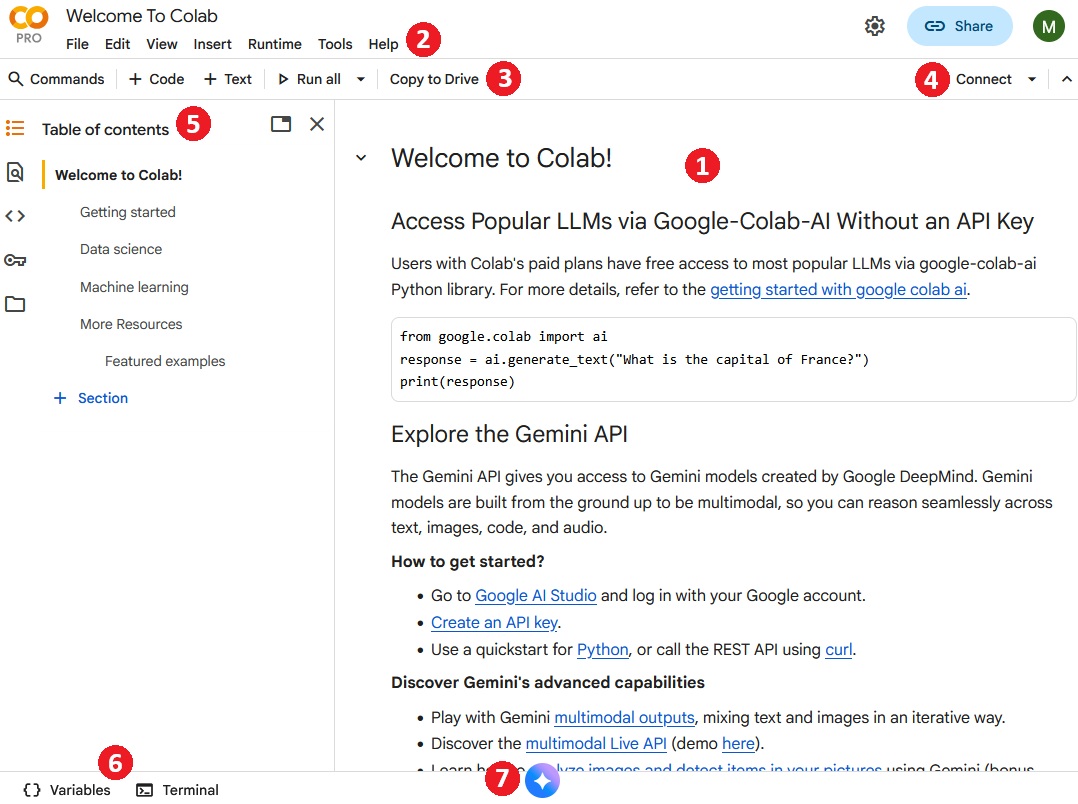Image resolution: width=1078 pixels, height=804 pixels.
Task: Click the Gemini sparkle button
Action: point(542,781)
